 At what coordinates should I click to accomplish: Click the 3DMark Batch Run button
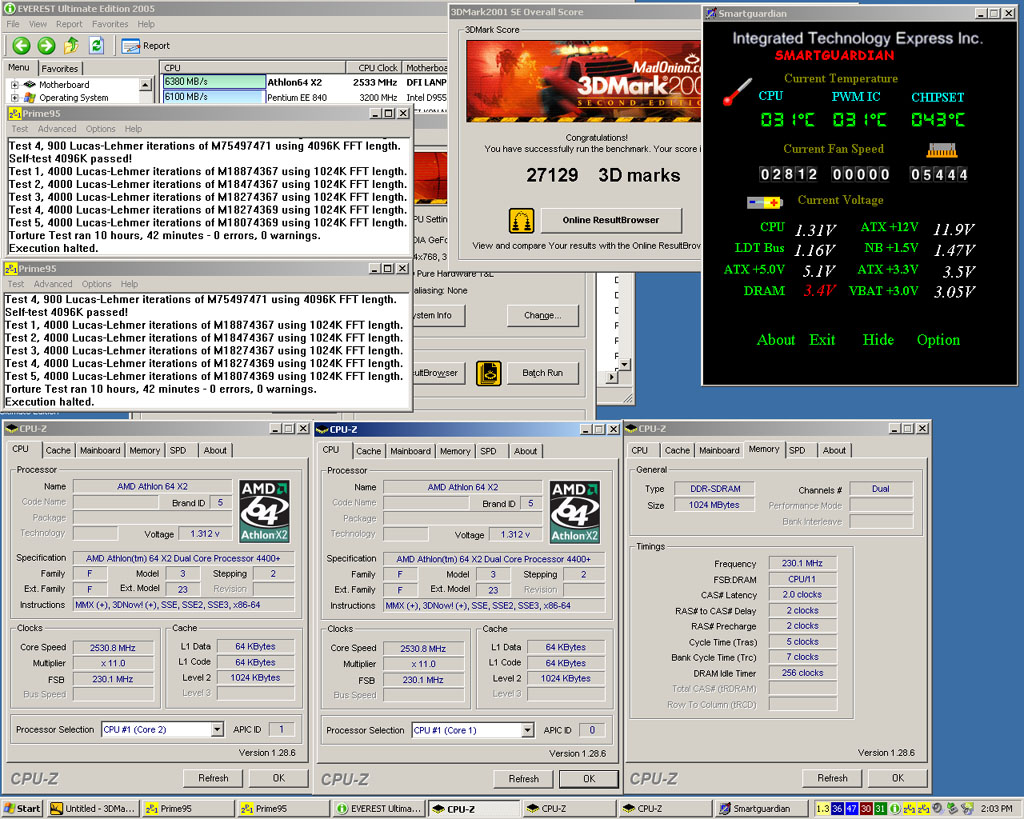[x=543, y=373]
